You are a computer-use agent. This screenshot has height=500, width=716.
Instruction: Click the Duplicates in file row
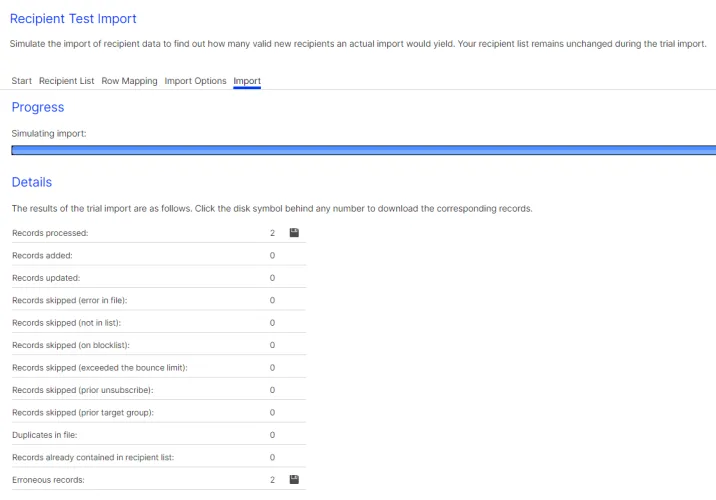click(x=159, y=435)
